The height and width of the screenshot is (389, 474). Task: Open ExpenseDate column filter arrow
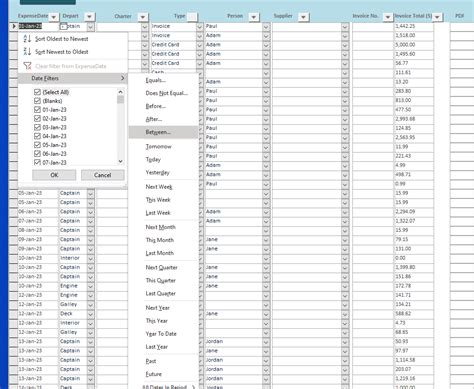[x=54, y=17]
